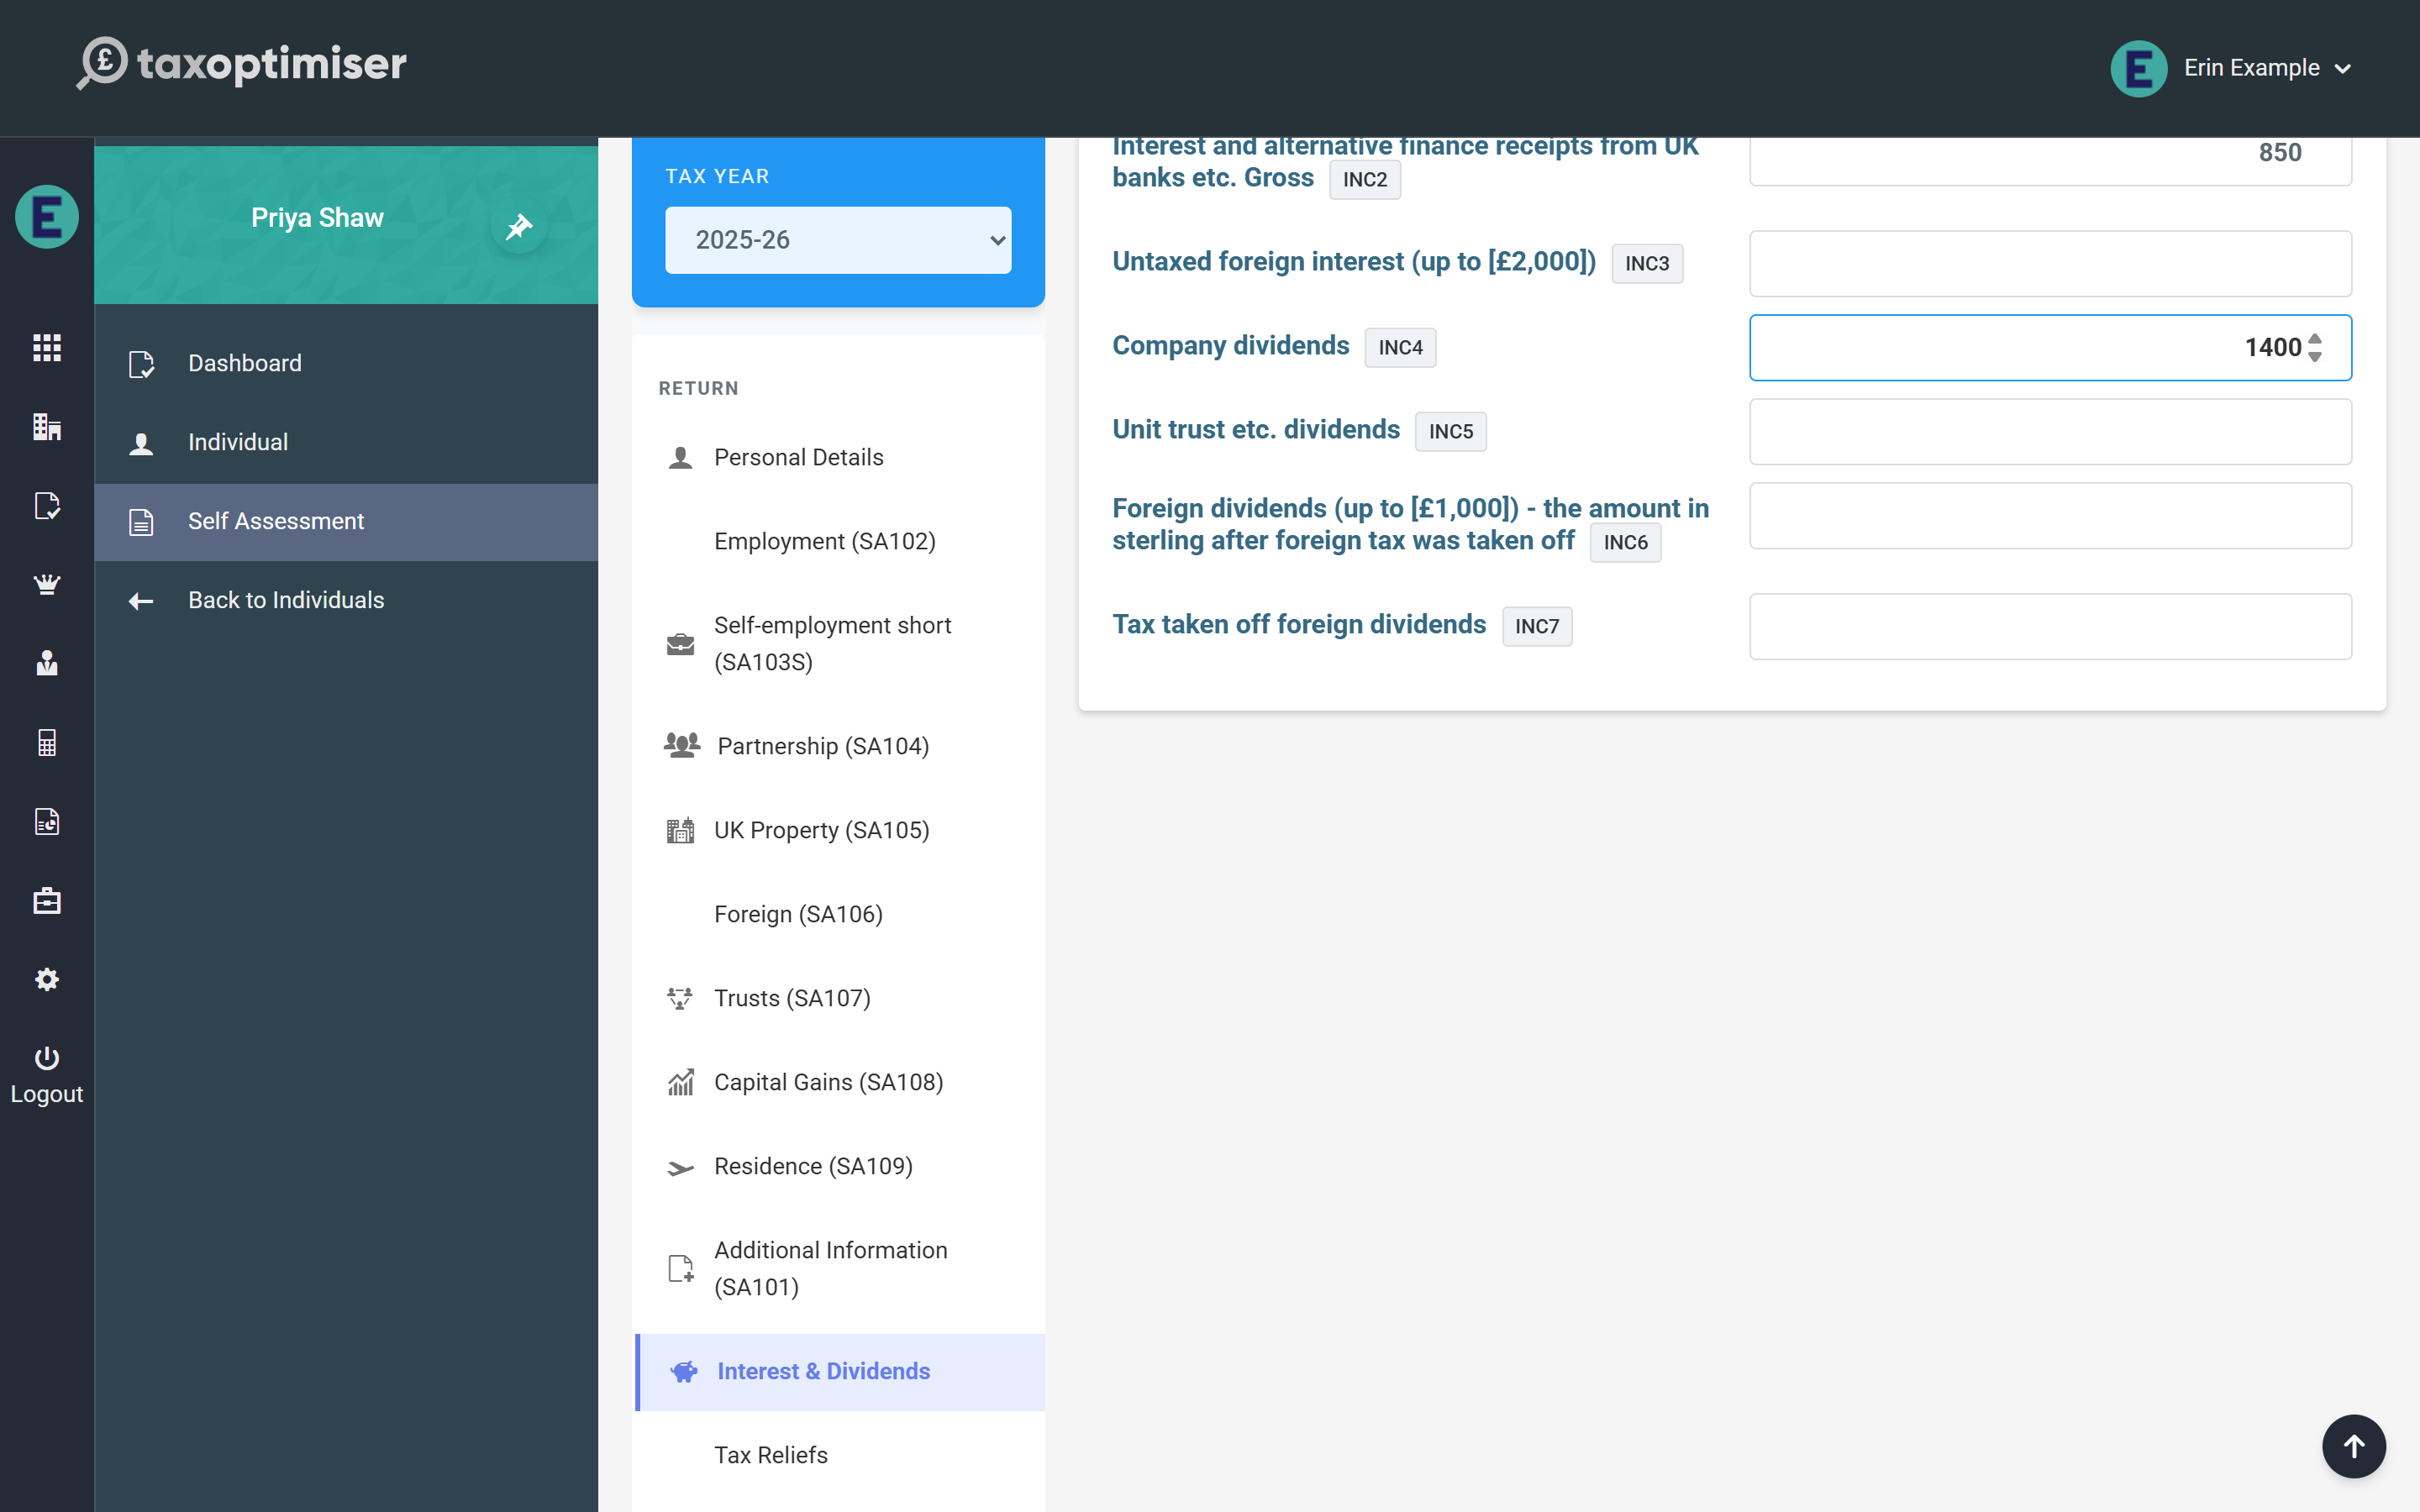Click the INC7 box tag
The height and width of the screenshot is (1512, 2420).
pos(1537,627)
